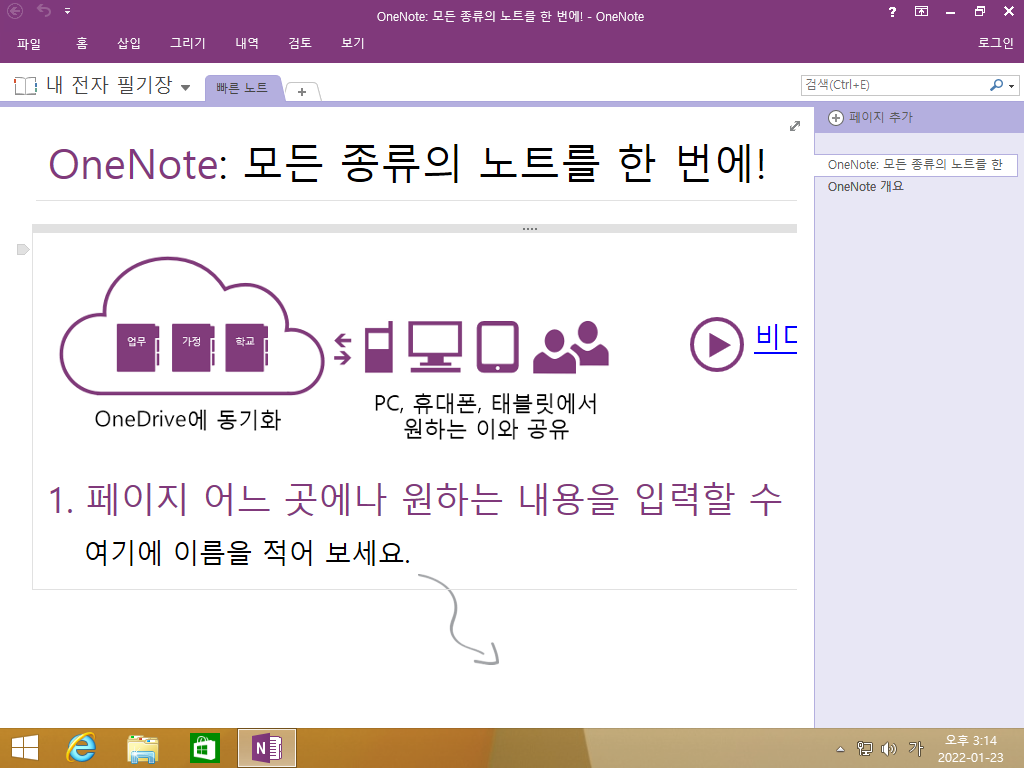Open the 검토 ribbon tab
The width and height of the screenshot is (1024, 768).
click(300, 43)
